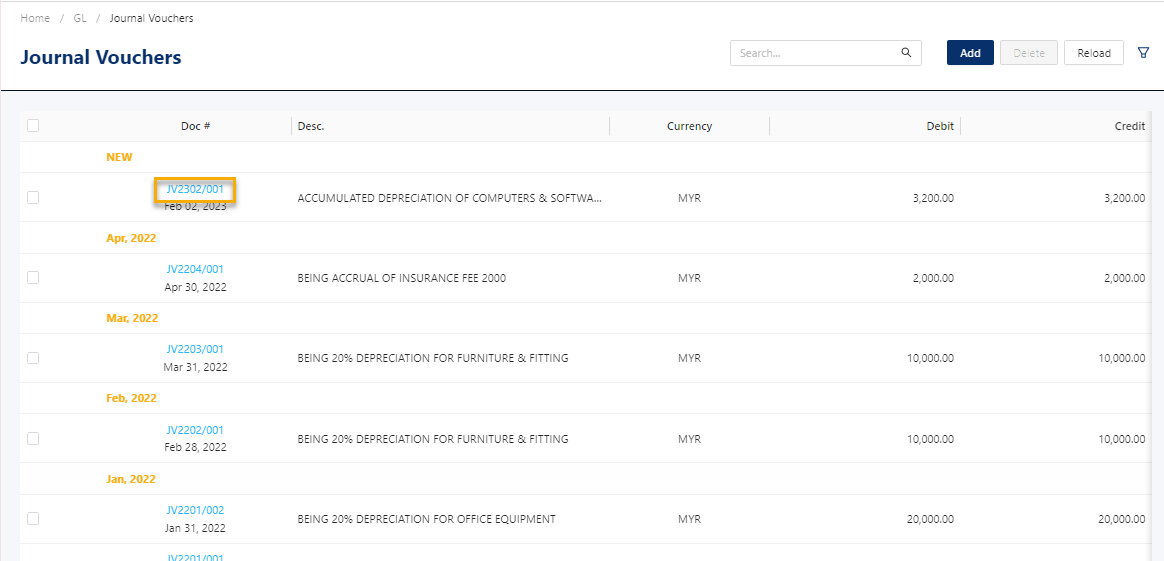Click the Delete button
The image size is (1164, 561).
[x=1029, y=53]
